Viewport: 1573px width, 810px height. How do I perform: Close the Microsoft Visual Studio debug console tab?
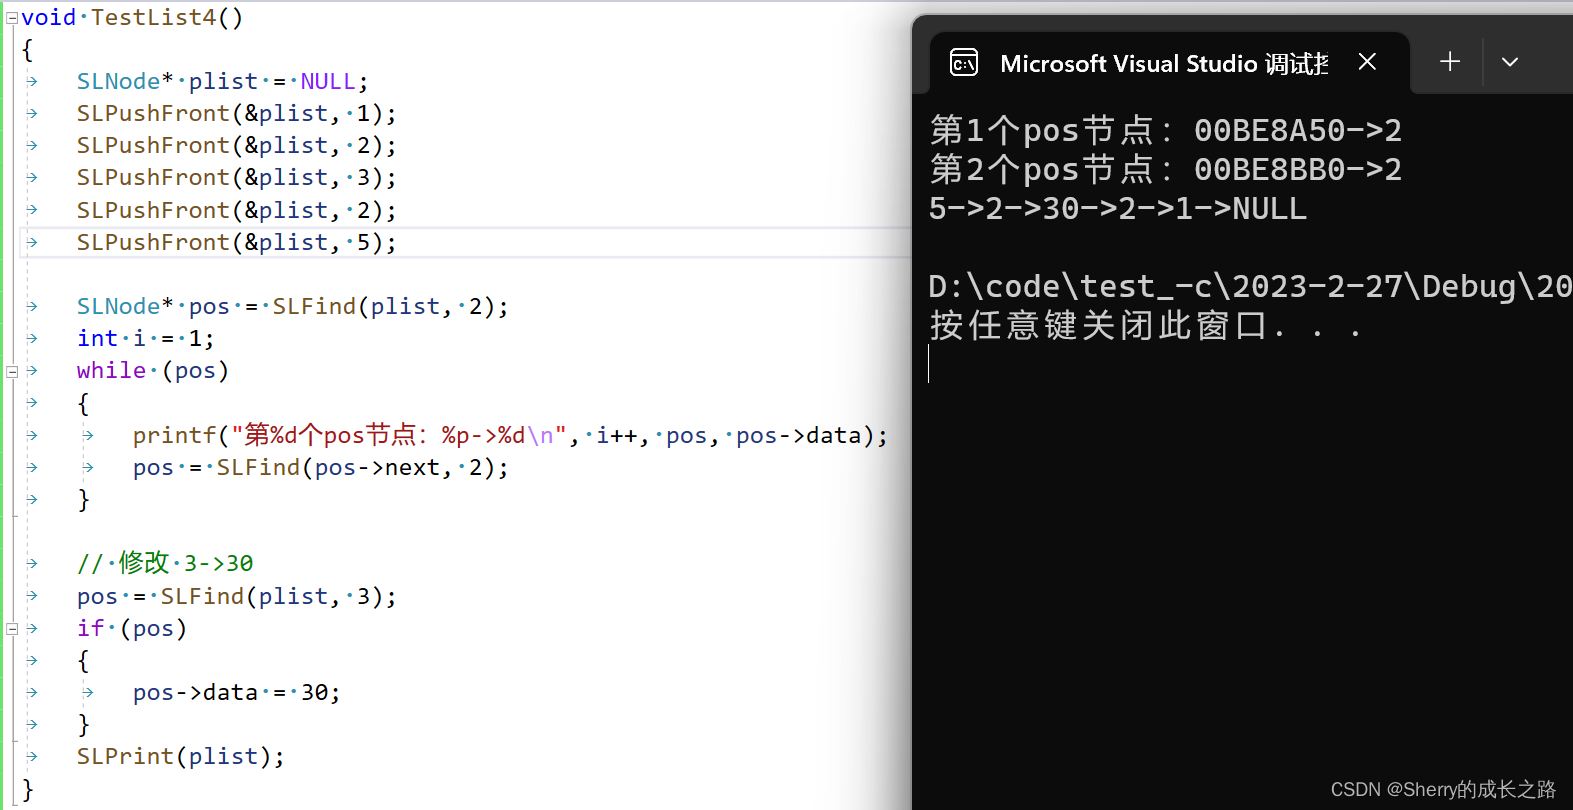click(x=1367, y=62)
